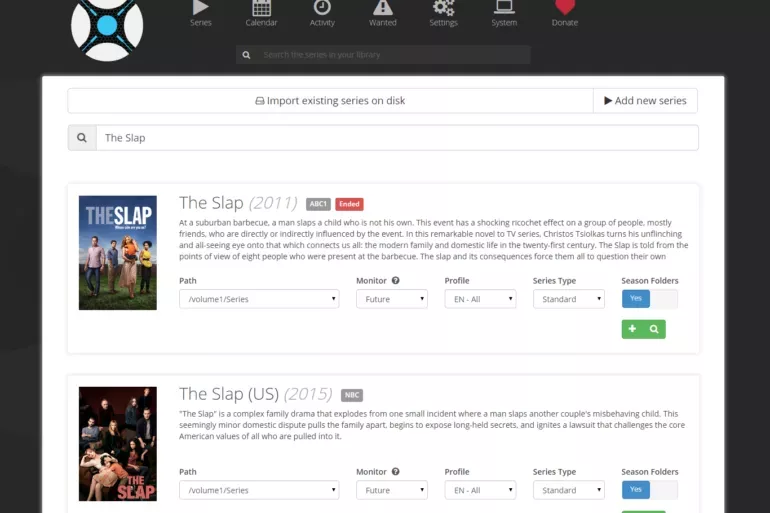The height and width of the screenshot is (513, 770).
Task: Click the Sonarr logo
Action: [x=107, y=28]
